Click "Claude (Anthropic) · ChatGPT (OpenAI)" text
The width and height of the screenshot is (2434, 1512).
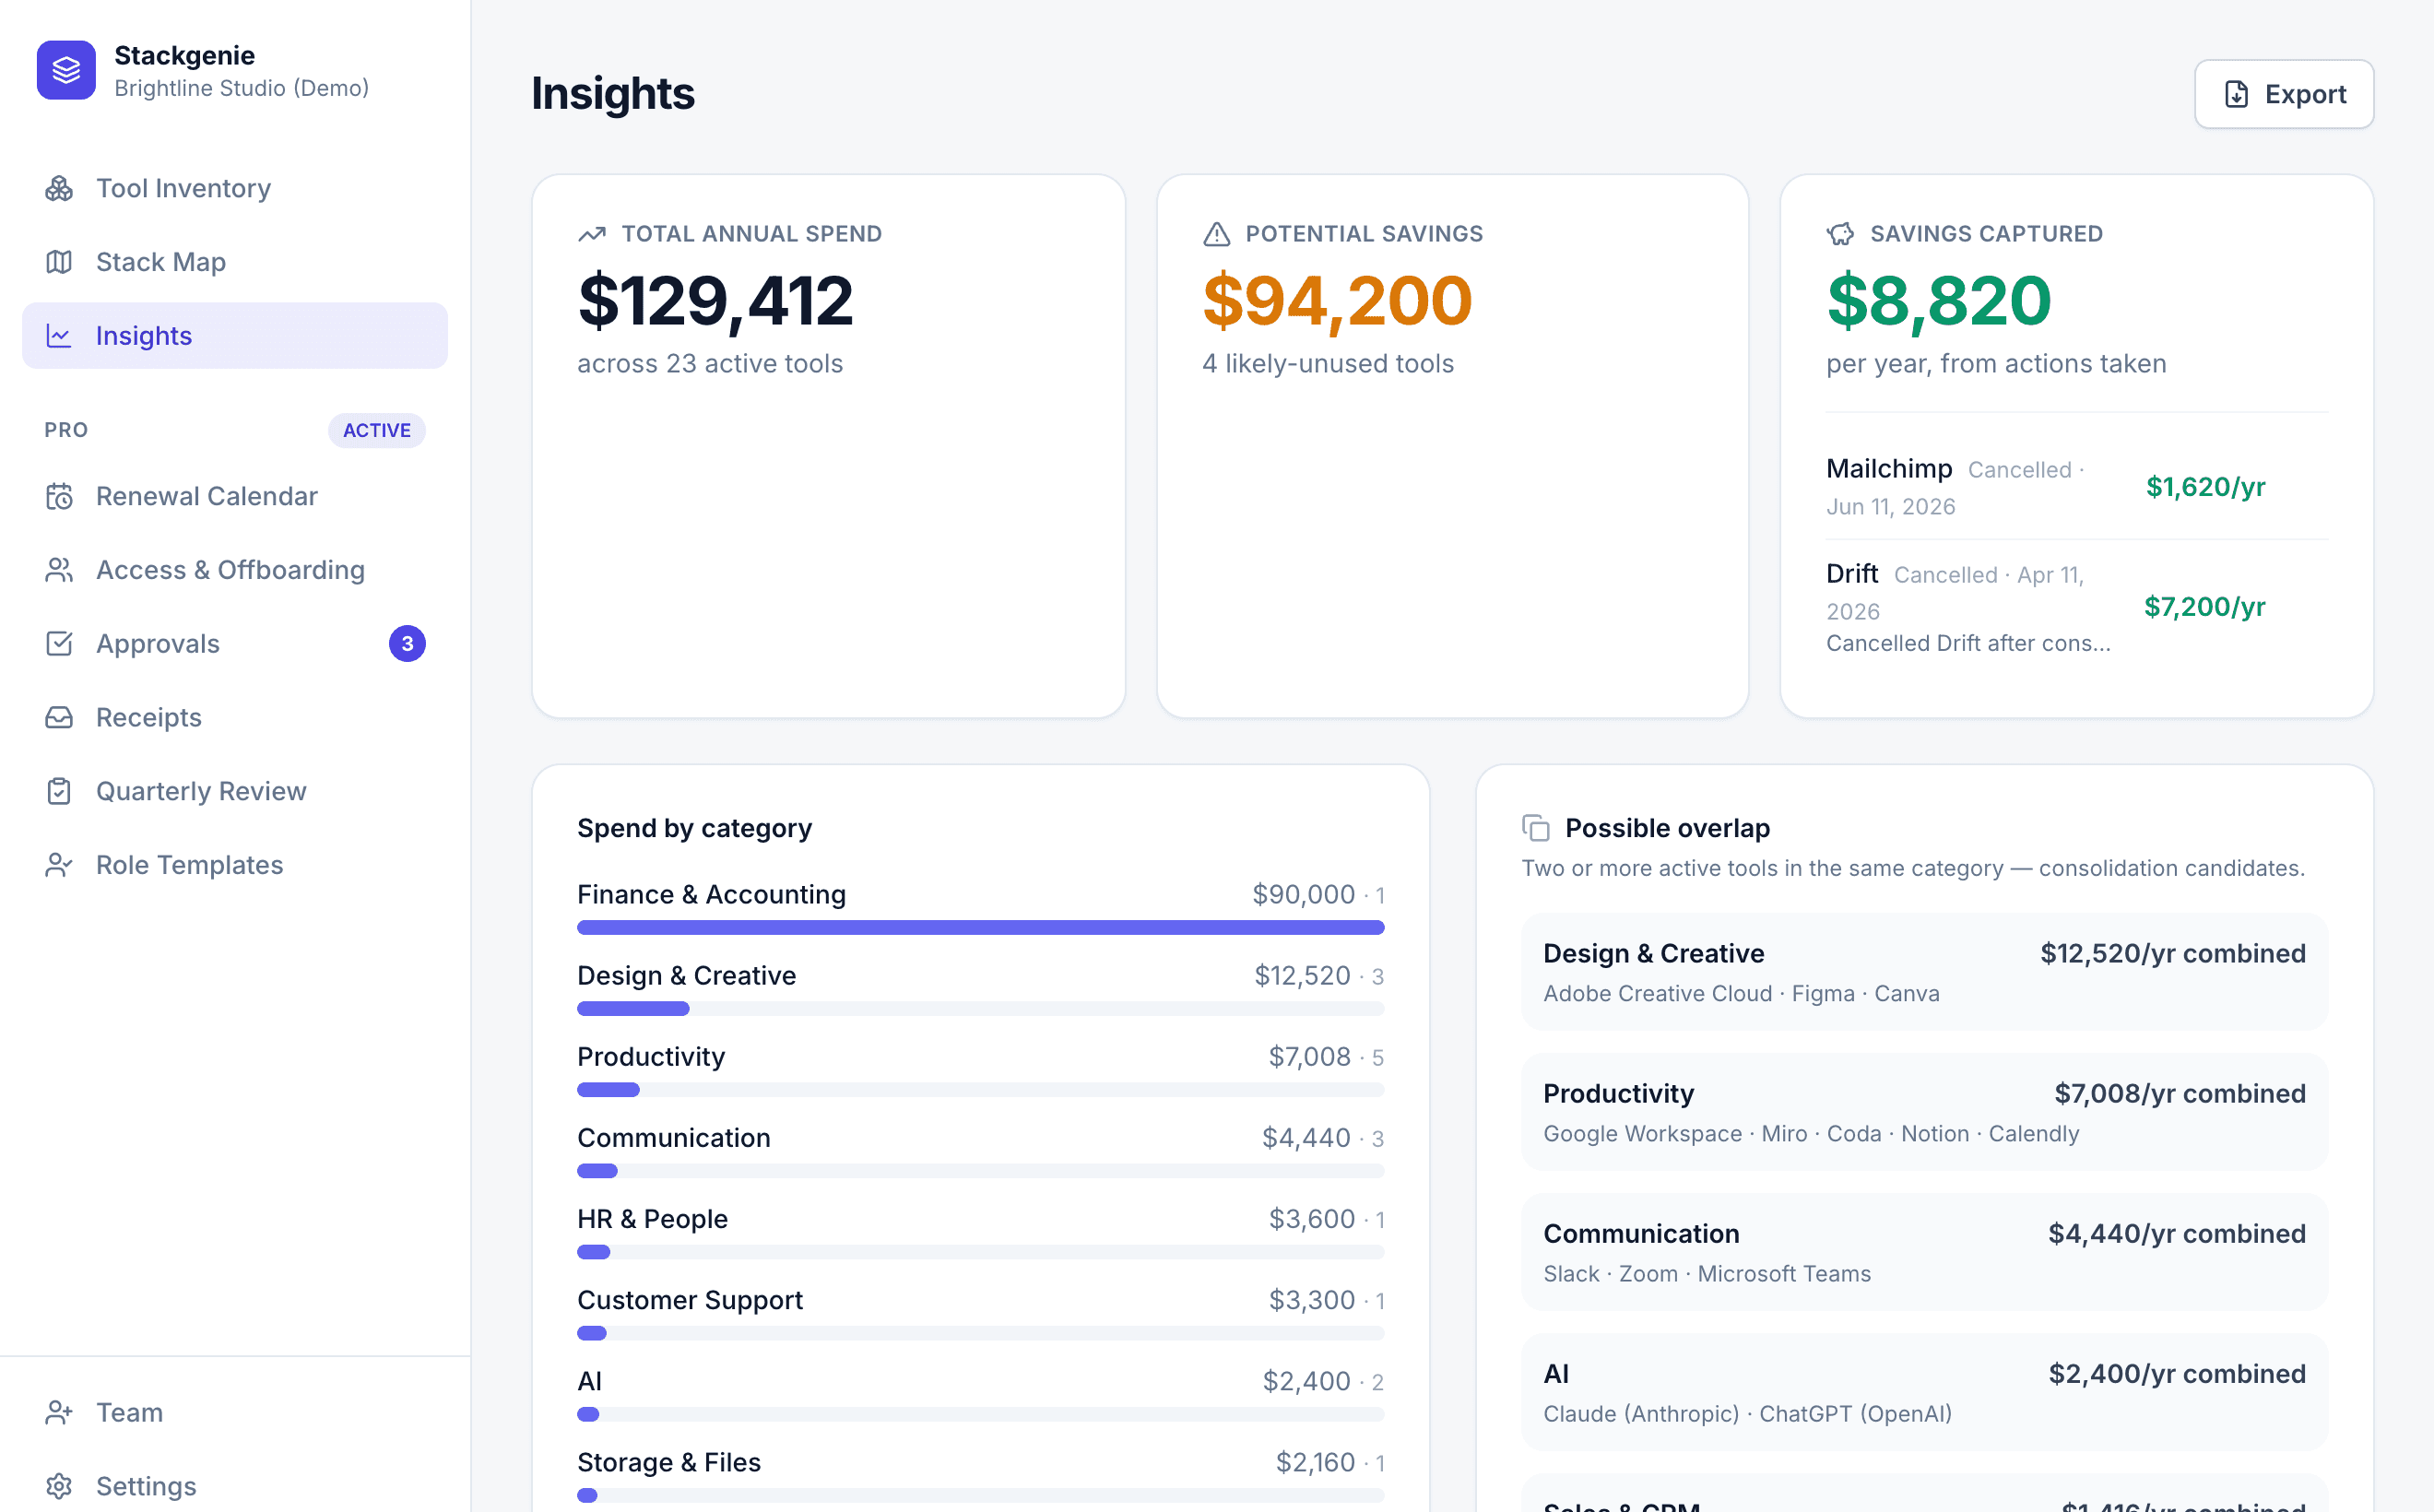point(1747,1414)
